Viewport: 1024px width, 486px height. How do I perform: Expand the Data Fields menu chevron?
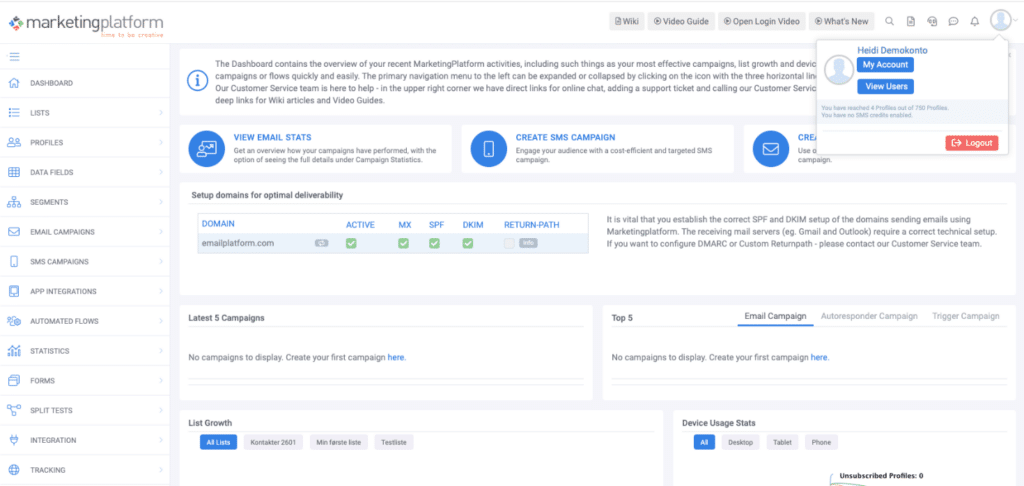click(x=161, y=172)
